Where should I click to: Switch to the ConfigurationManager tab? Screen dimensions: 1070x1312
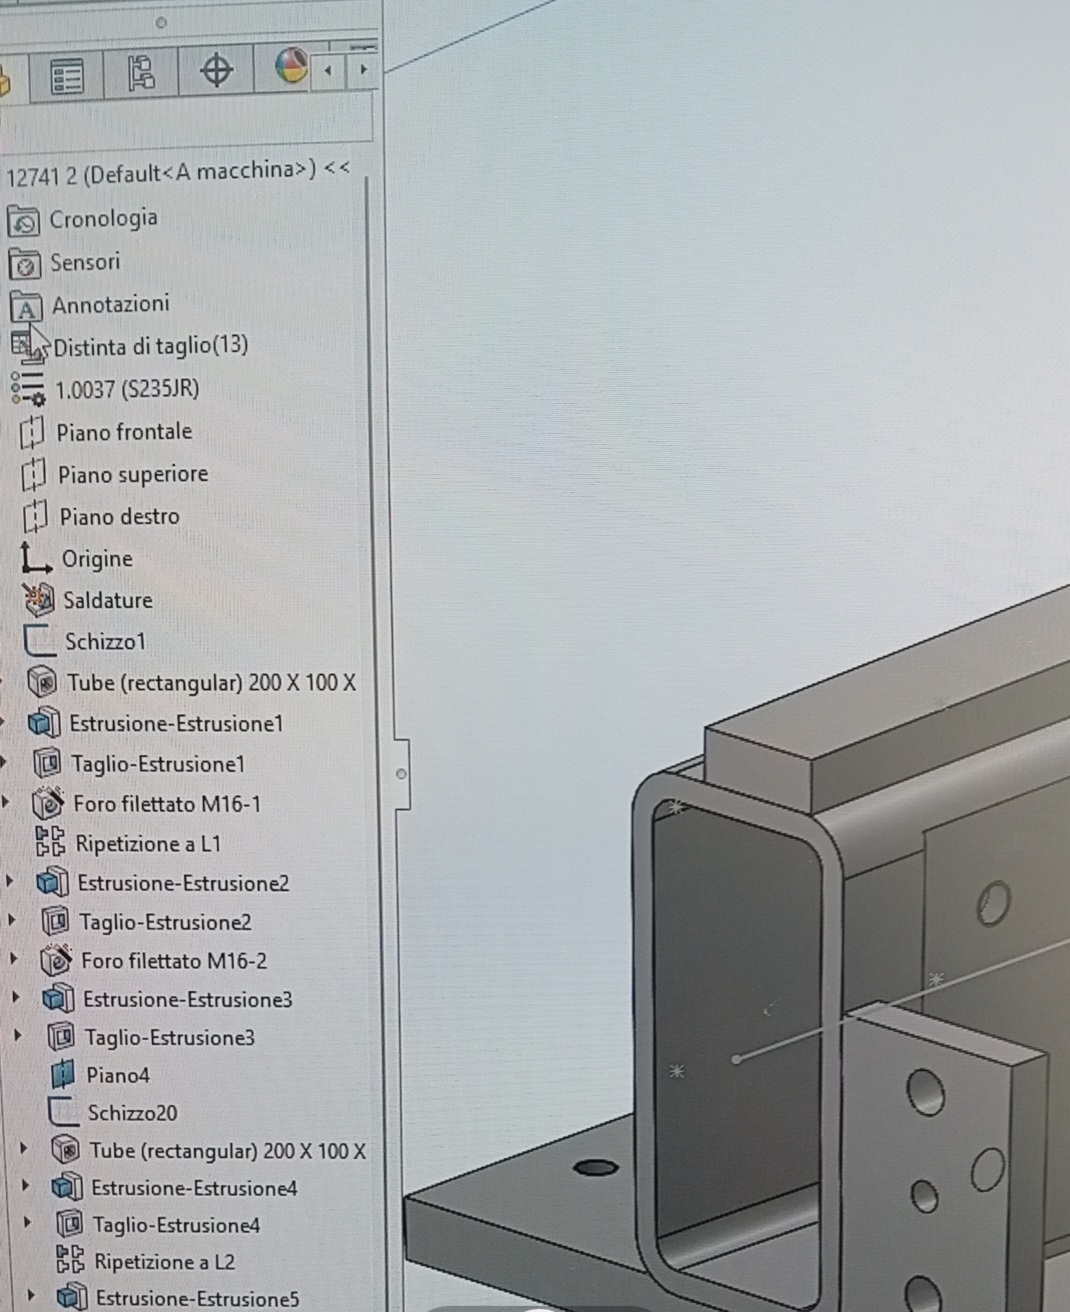[141, 73]
